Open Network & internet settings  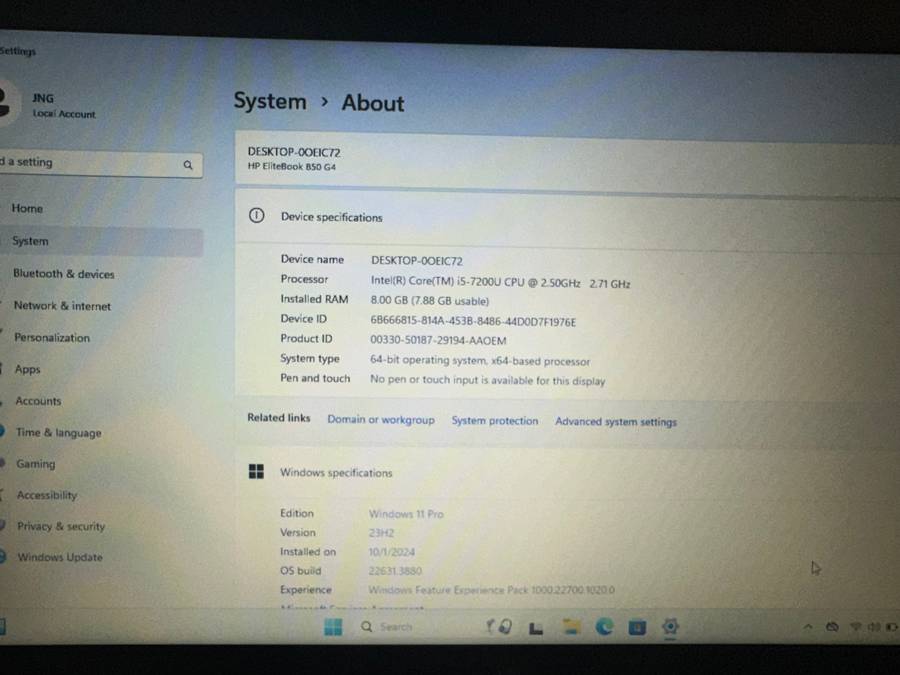click(x=61, y=305)
